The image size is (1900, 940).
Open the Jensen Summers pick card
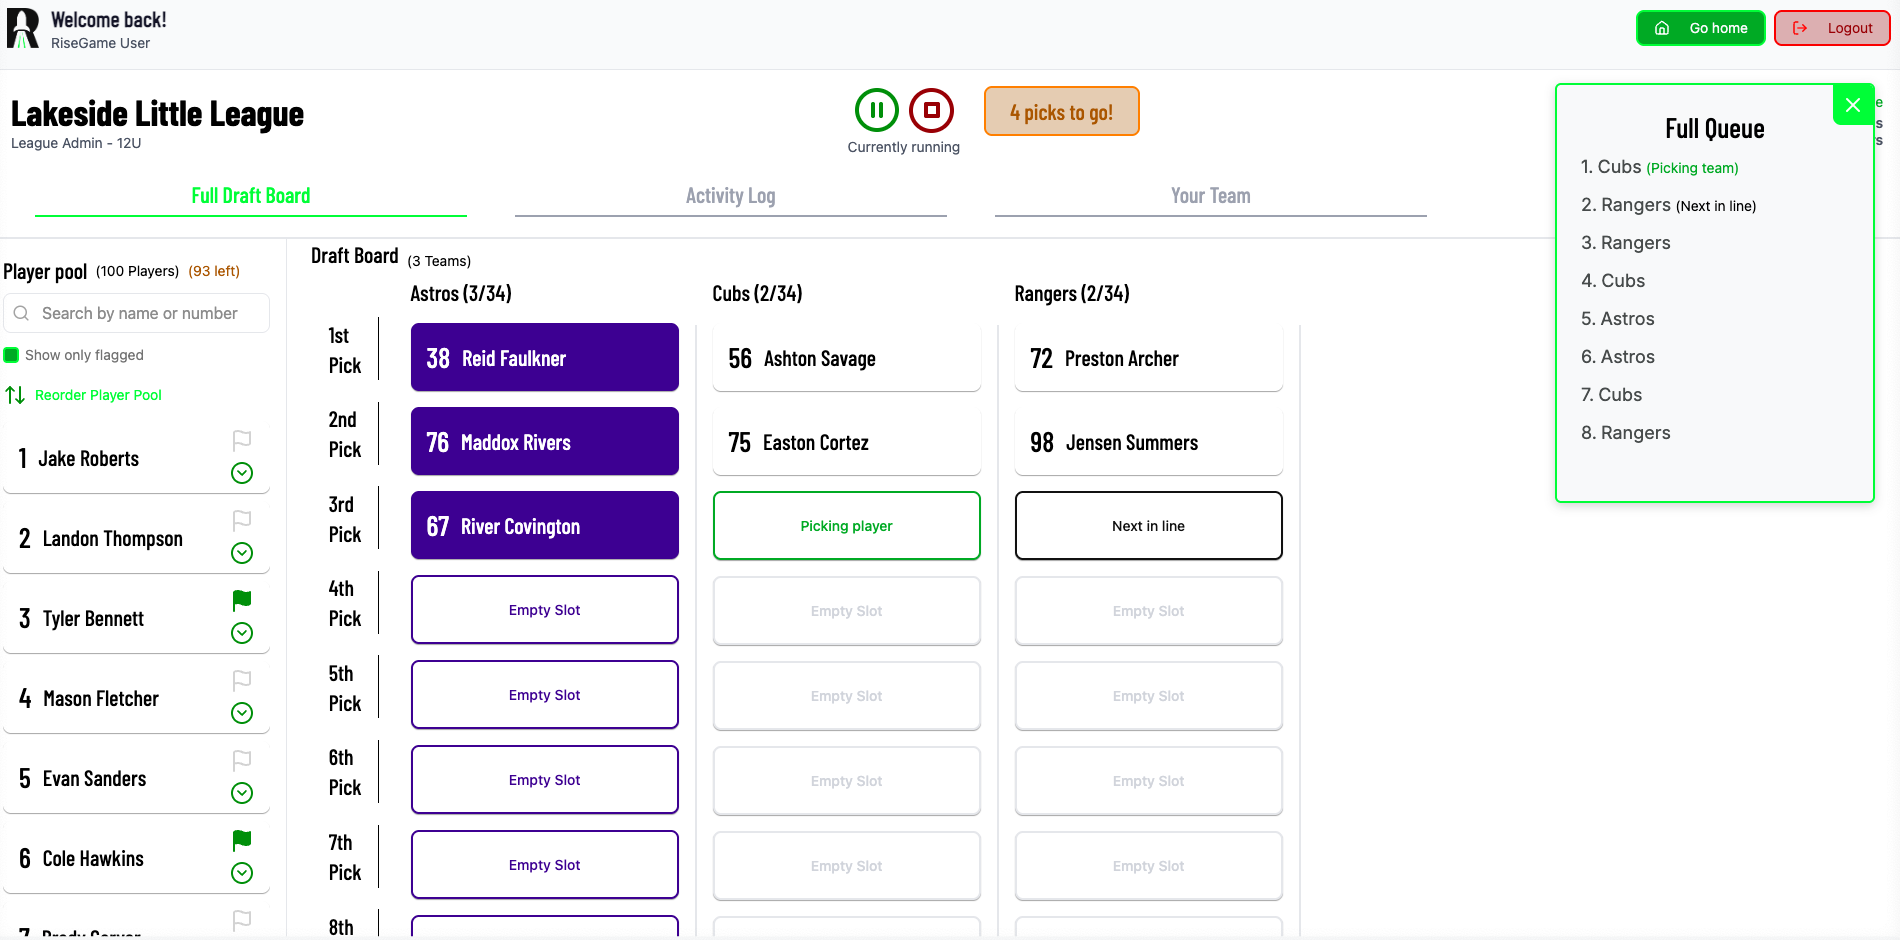(1149, 441)
